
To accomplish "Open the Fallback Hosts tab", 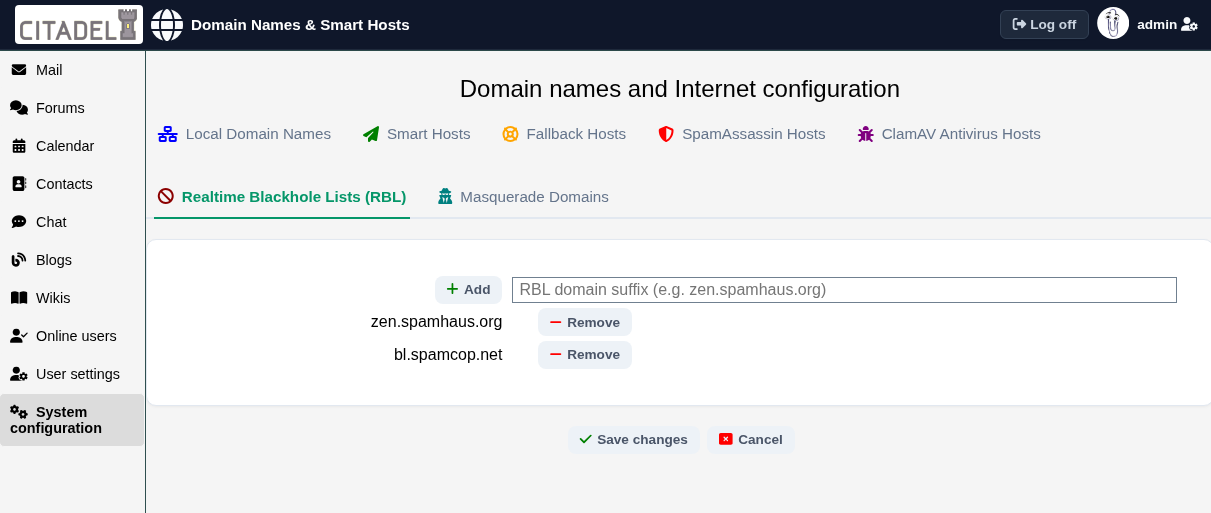I will 564,134.
